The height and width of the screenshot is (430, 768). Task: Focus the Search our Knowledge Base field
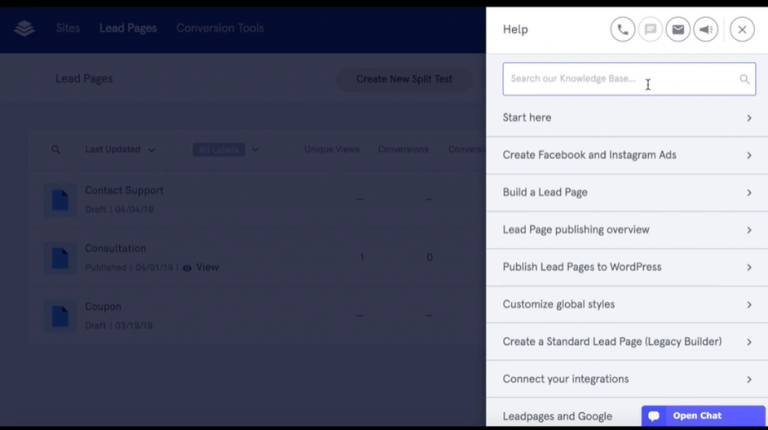point(629,79)
